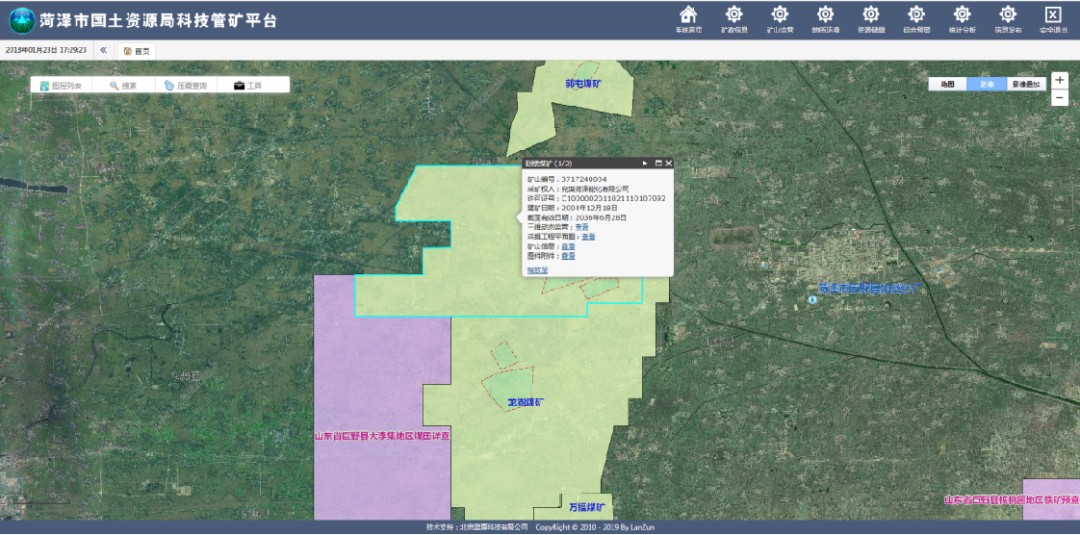
Task: Show next feature in popup arrow
Action: click(x=645, y=163)
